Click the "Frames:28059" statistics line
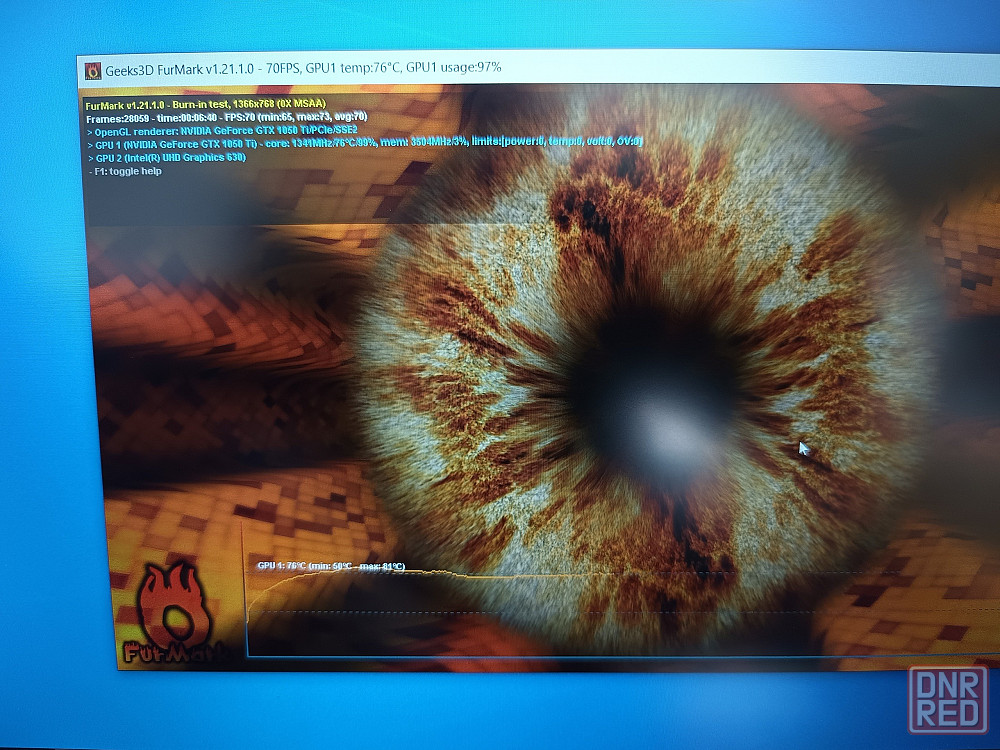 click(x=227, y=117)
